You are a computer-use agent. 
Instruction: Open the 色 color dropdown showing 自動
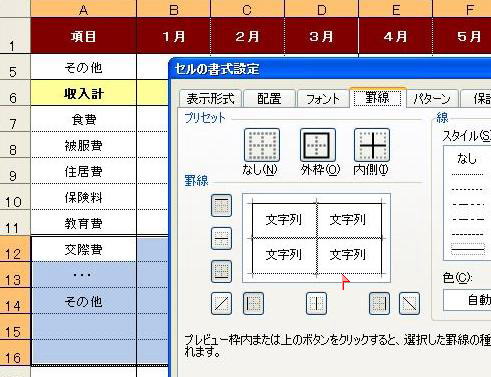click(x=467, y=300)
